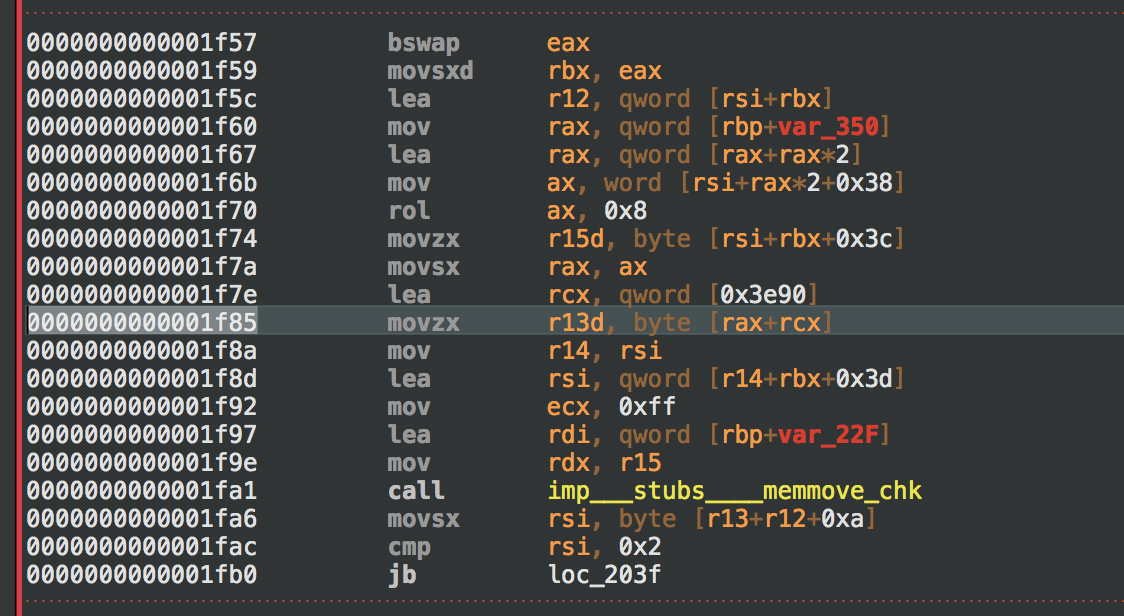The height and width of the screenshot is (616, 1124).
Task: Select address 0000000000001fa6
Action: pos(142,518)
